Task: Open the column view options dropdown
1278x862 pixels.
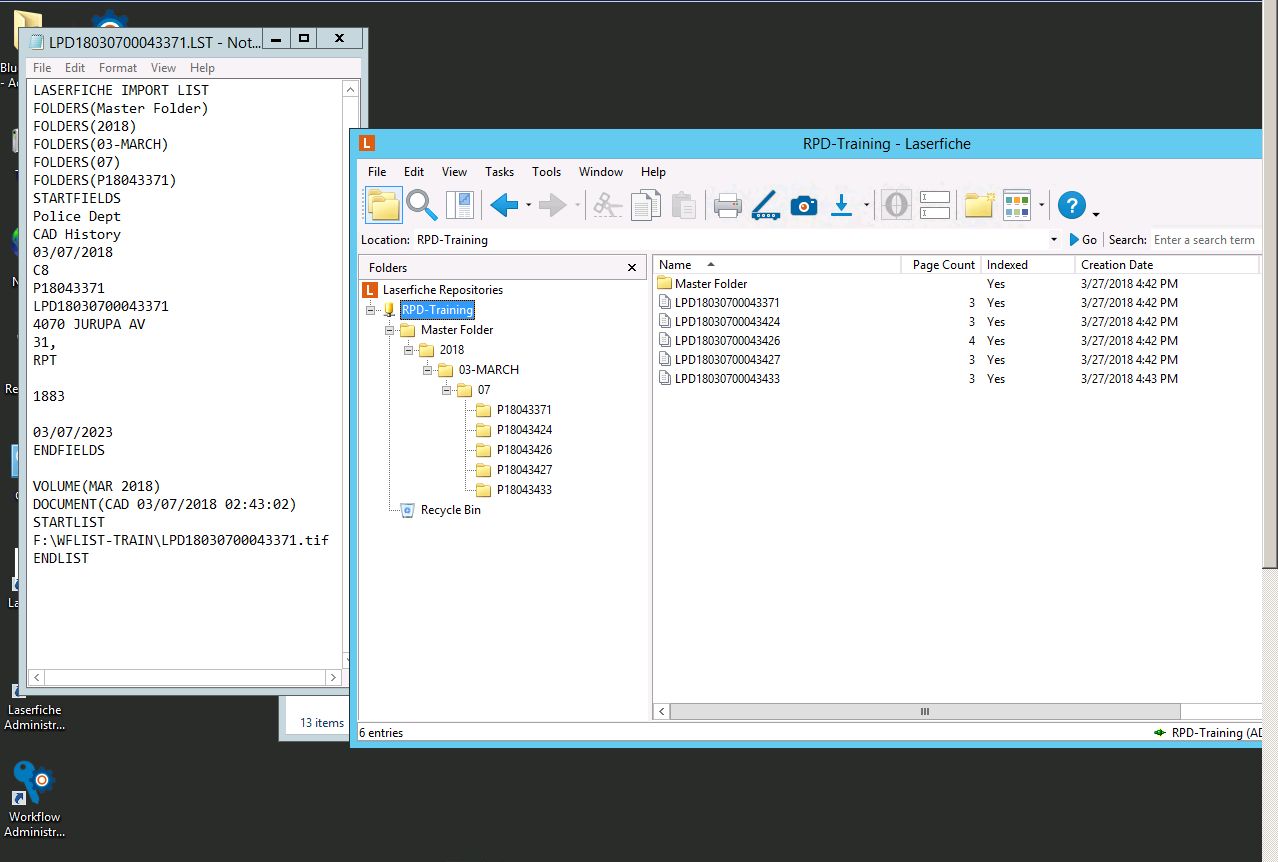Action: pyautogui.click(x=1041, y=206)
